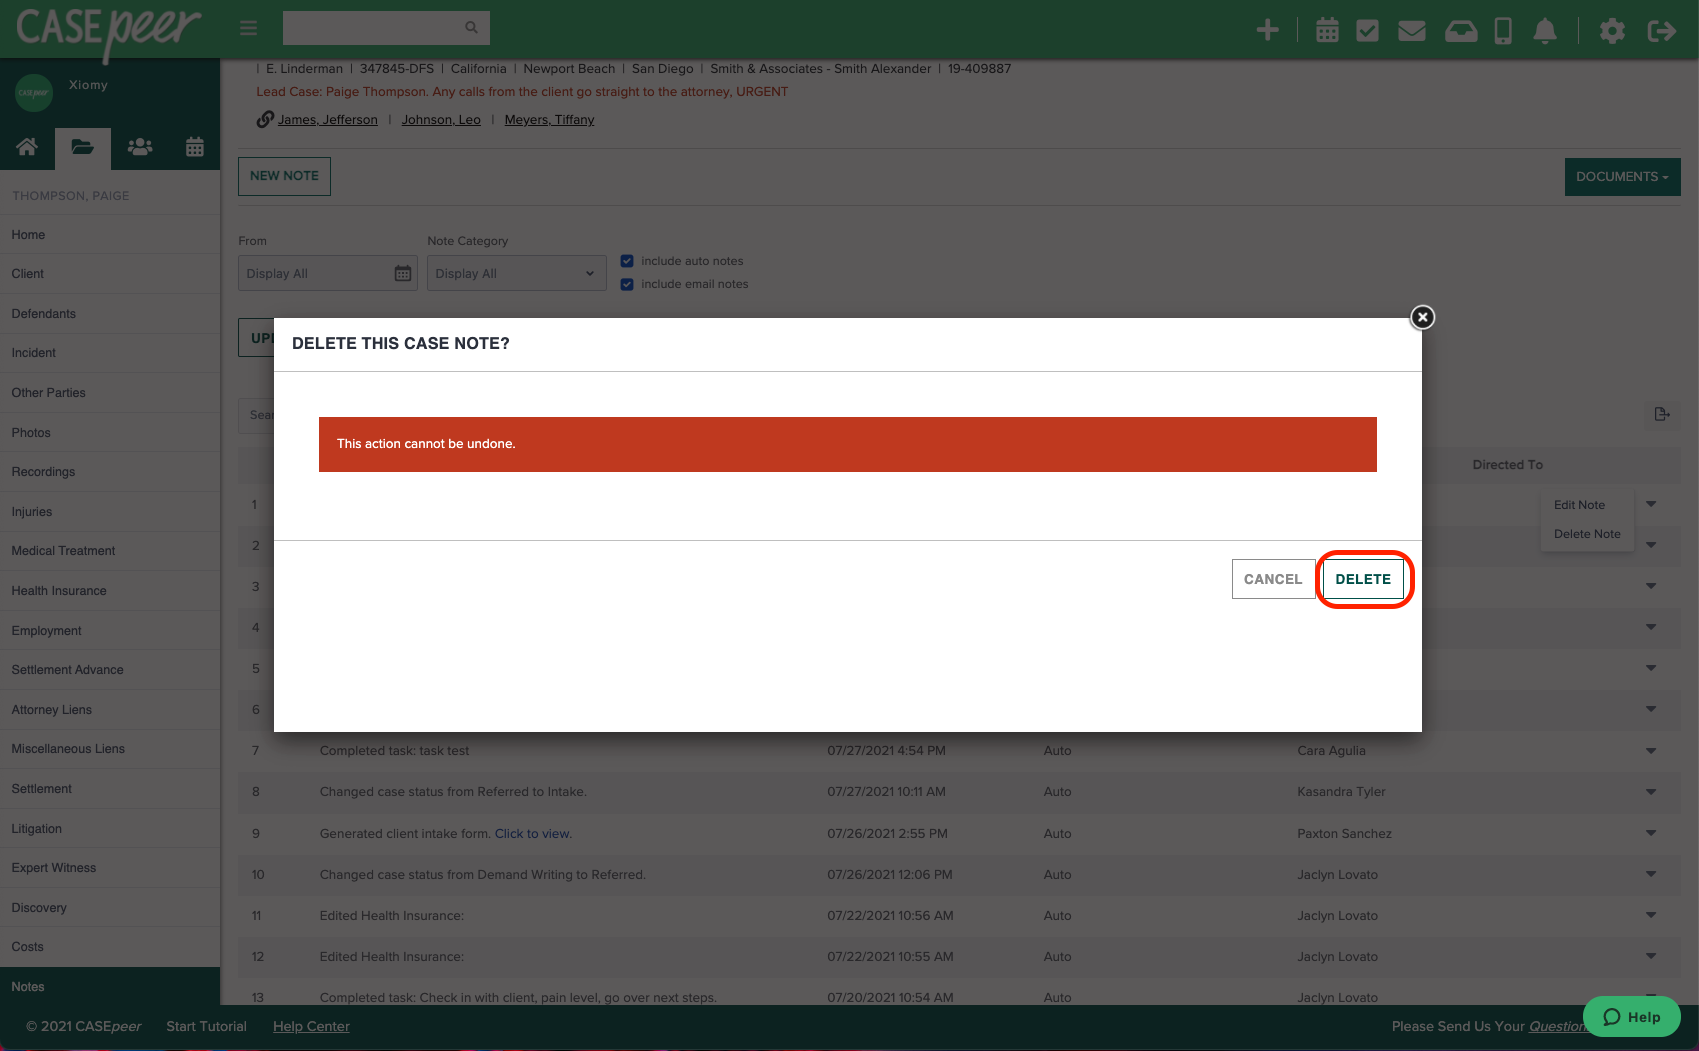Screen dimensions: 1699x1051
Task: Disable include email notes
Action: tap(627, 284)
